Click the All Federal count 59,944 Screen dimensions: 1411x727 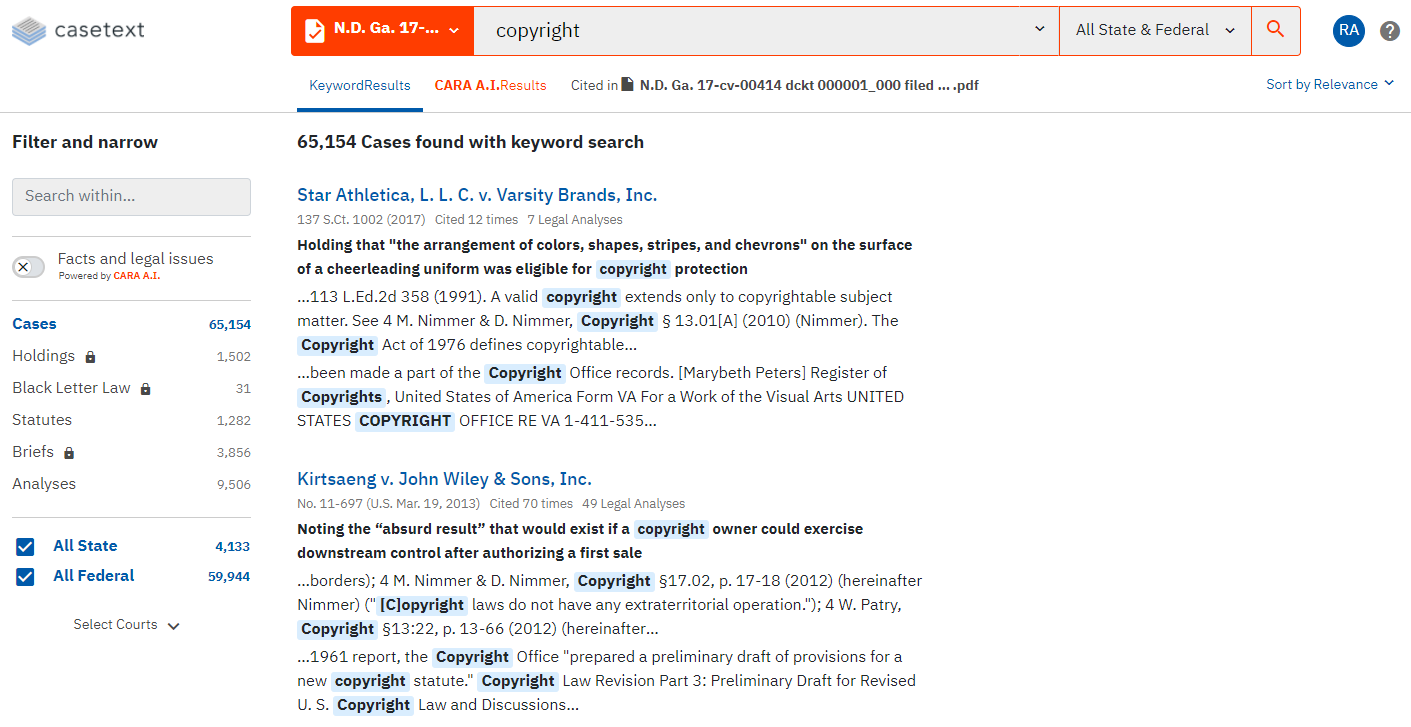pyautogui.click(x=228, y=577)
